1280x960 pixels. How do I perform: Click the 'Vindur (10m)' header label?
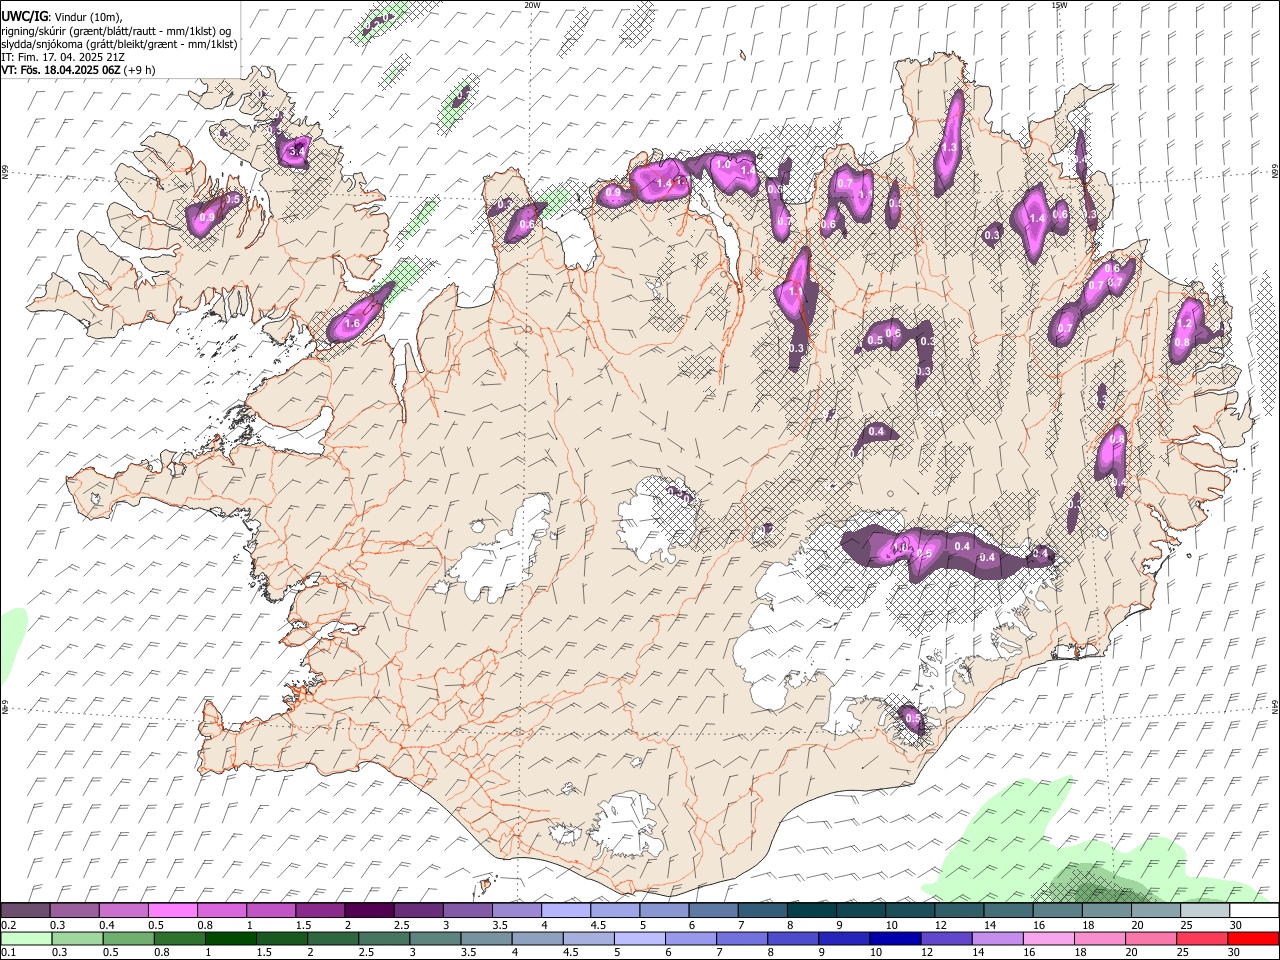[87, 17]
